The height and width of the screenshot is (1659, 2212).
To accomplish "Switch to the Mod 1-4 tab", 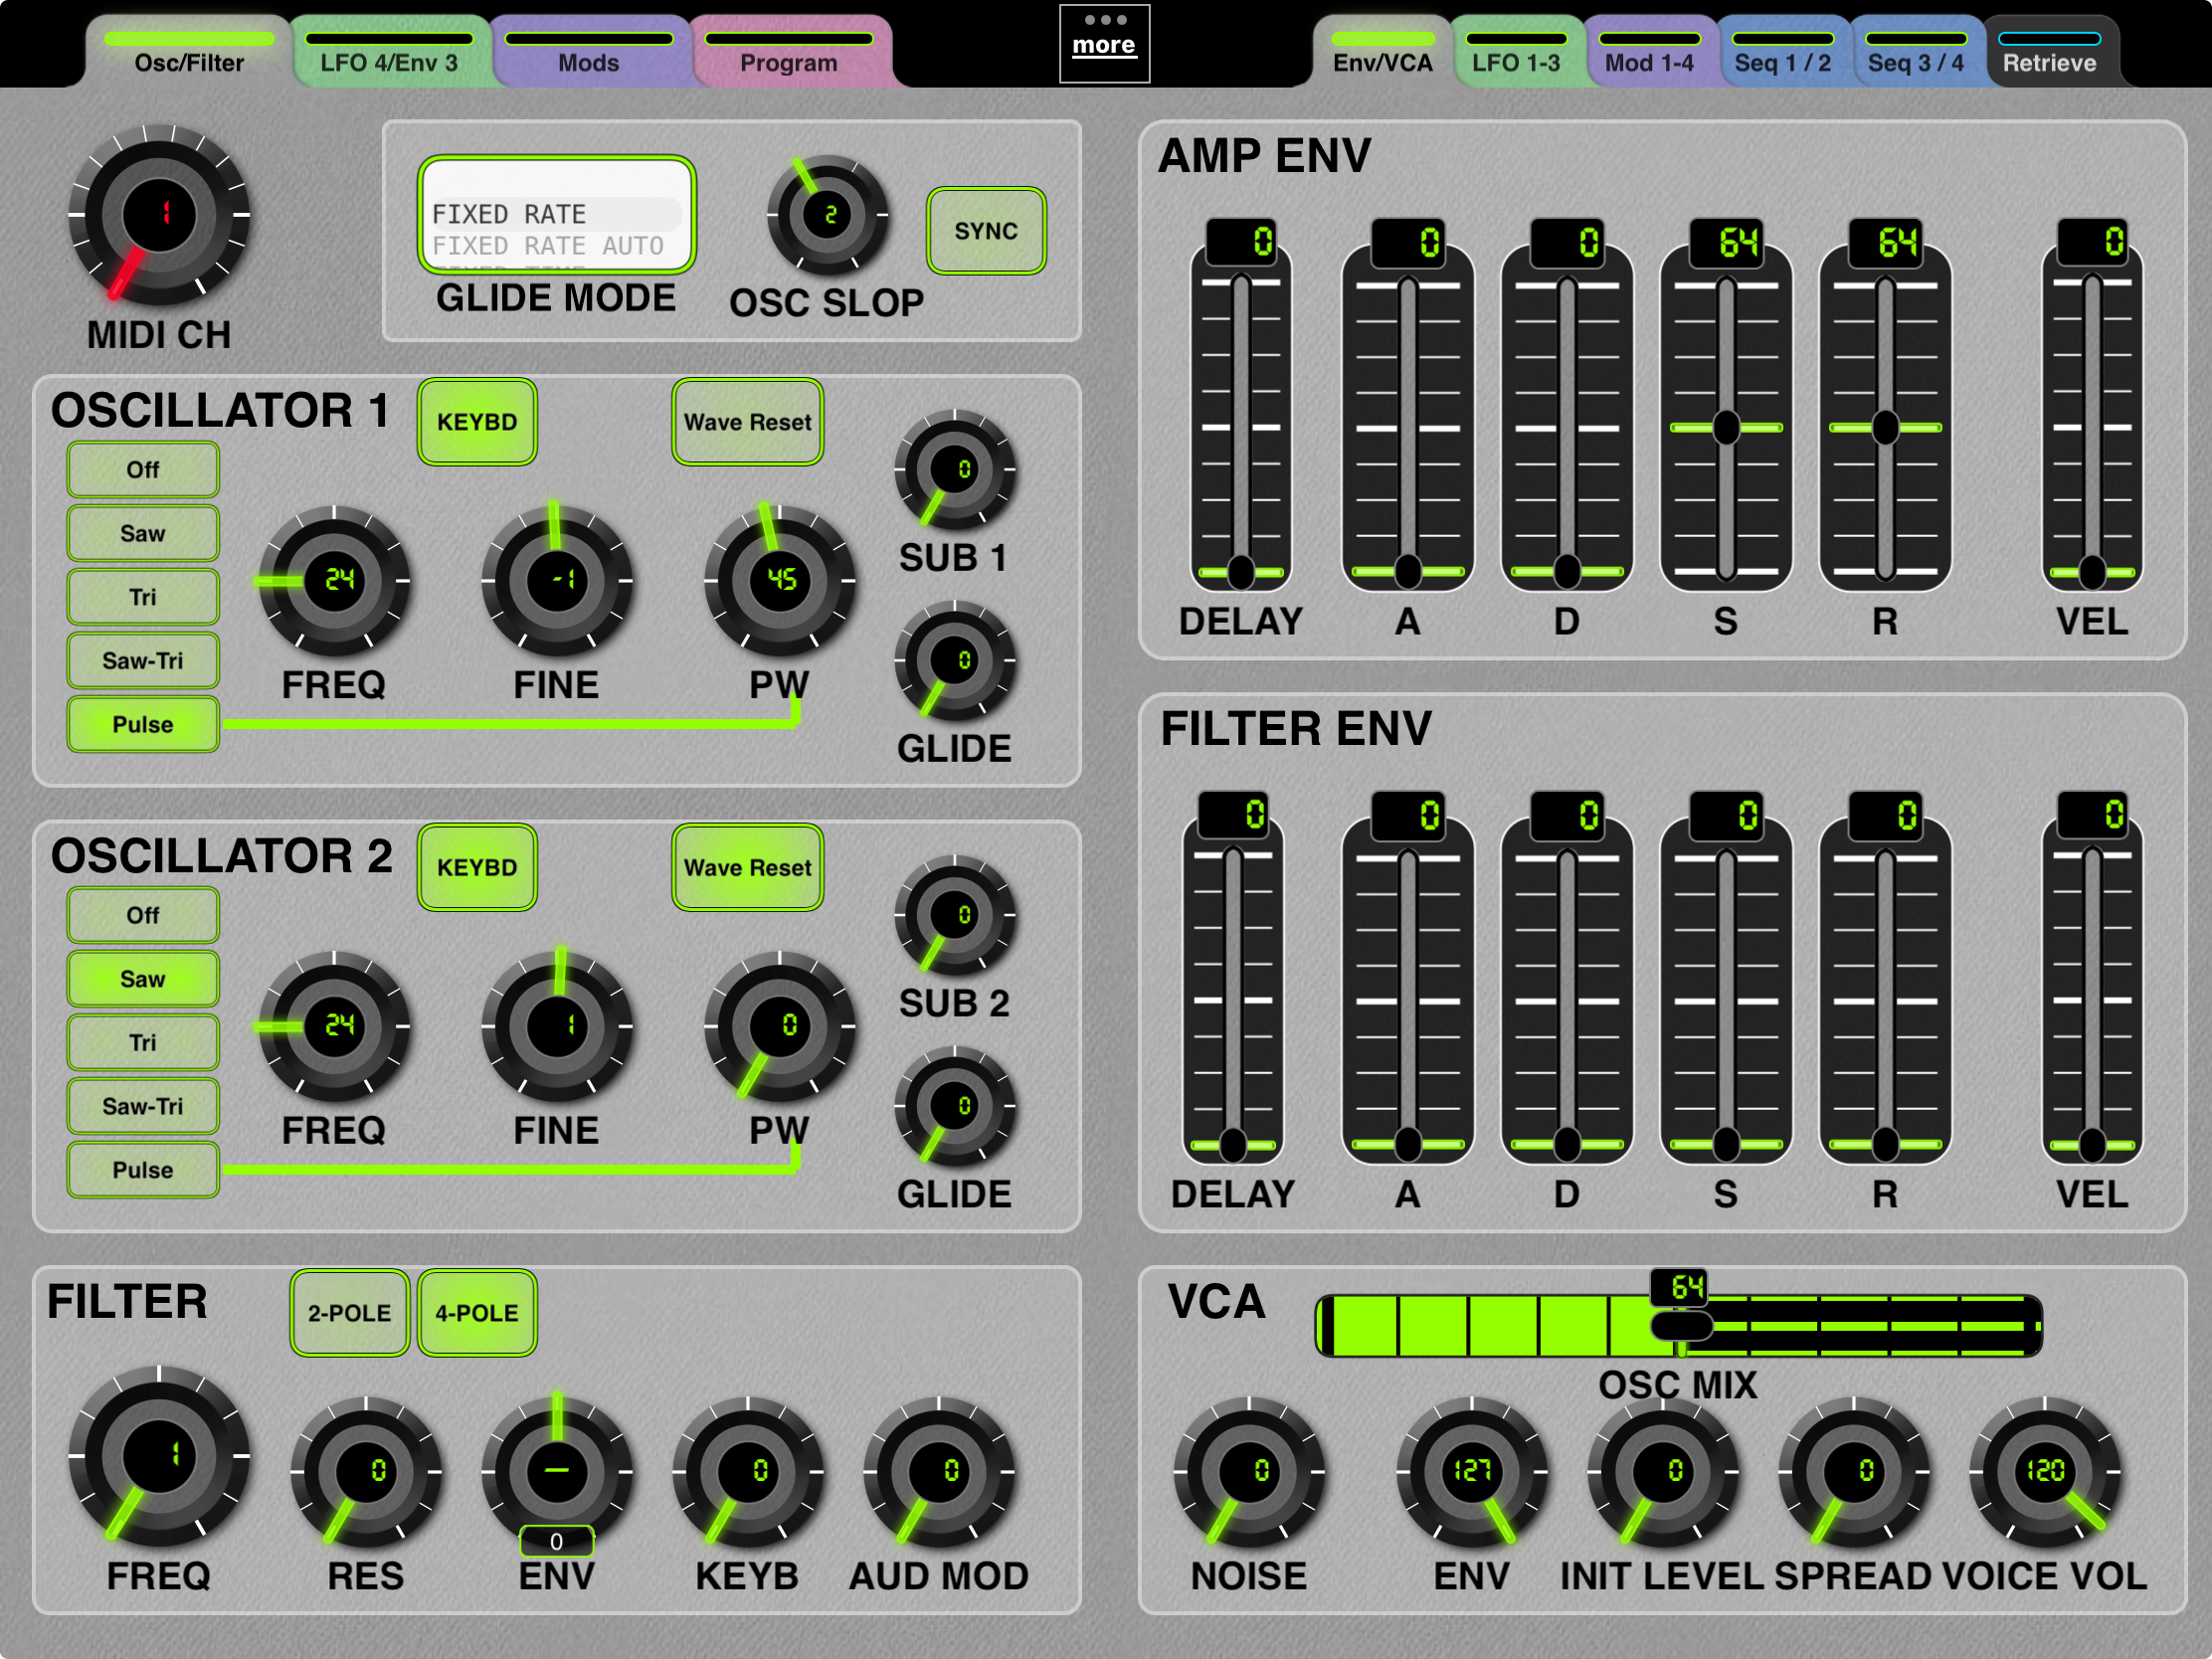I will pyautogui.click(x=1650, y=52).
